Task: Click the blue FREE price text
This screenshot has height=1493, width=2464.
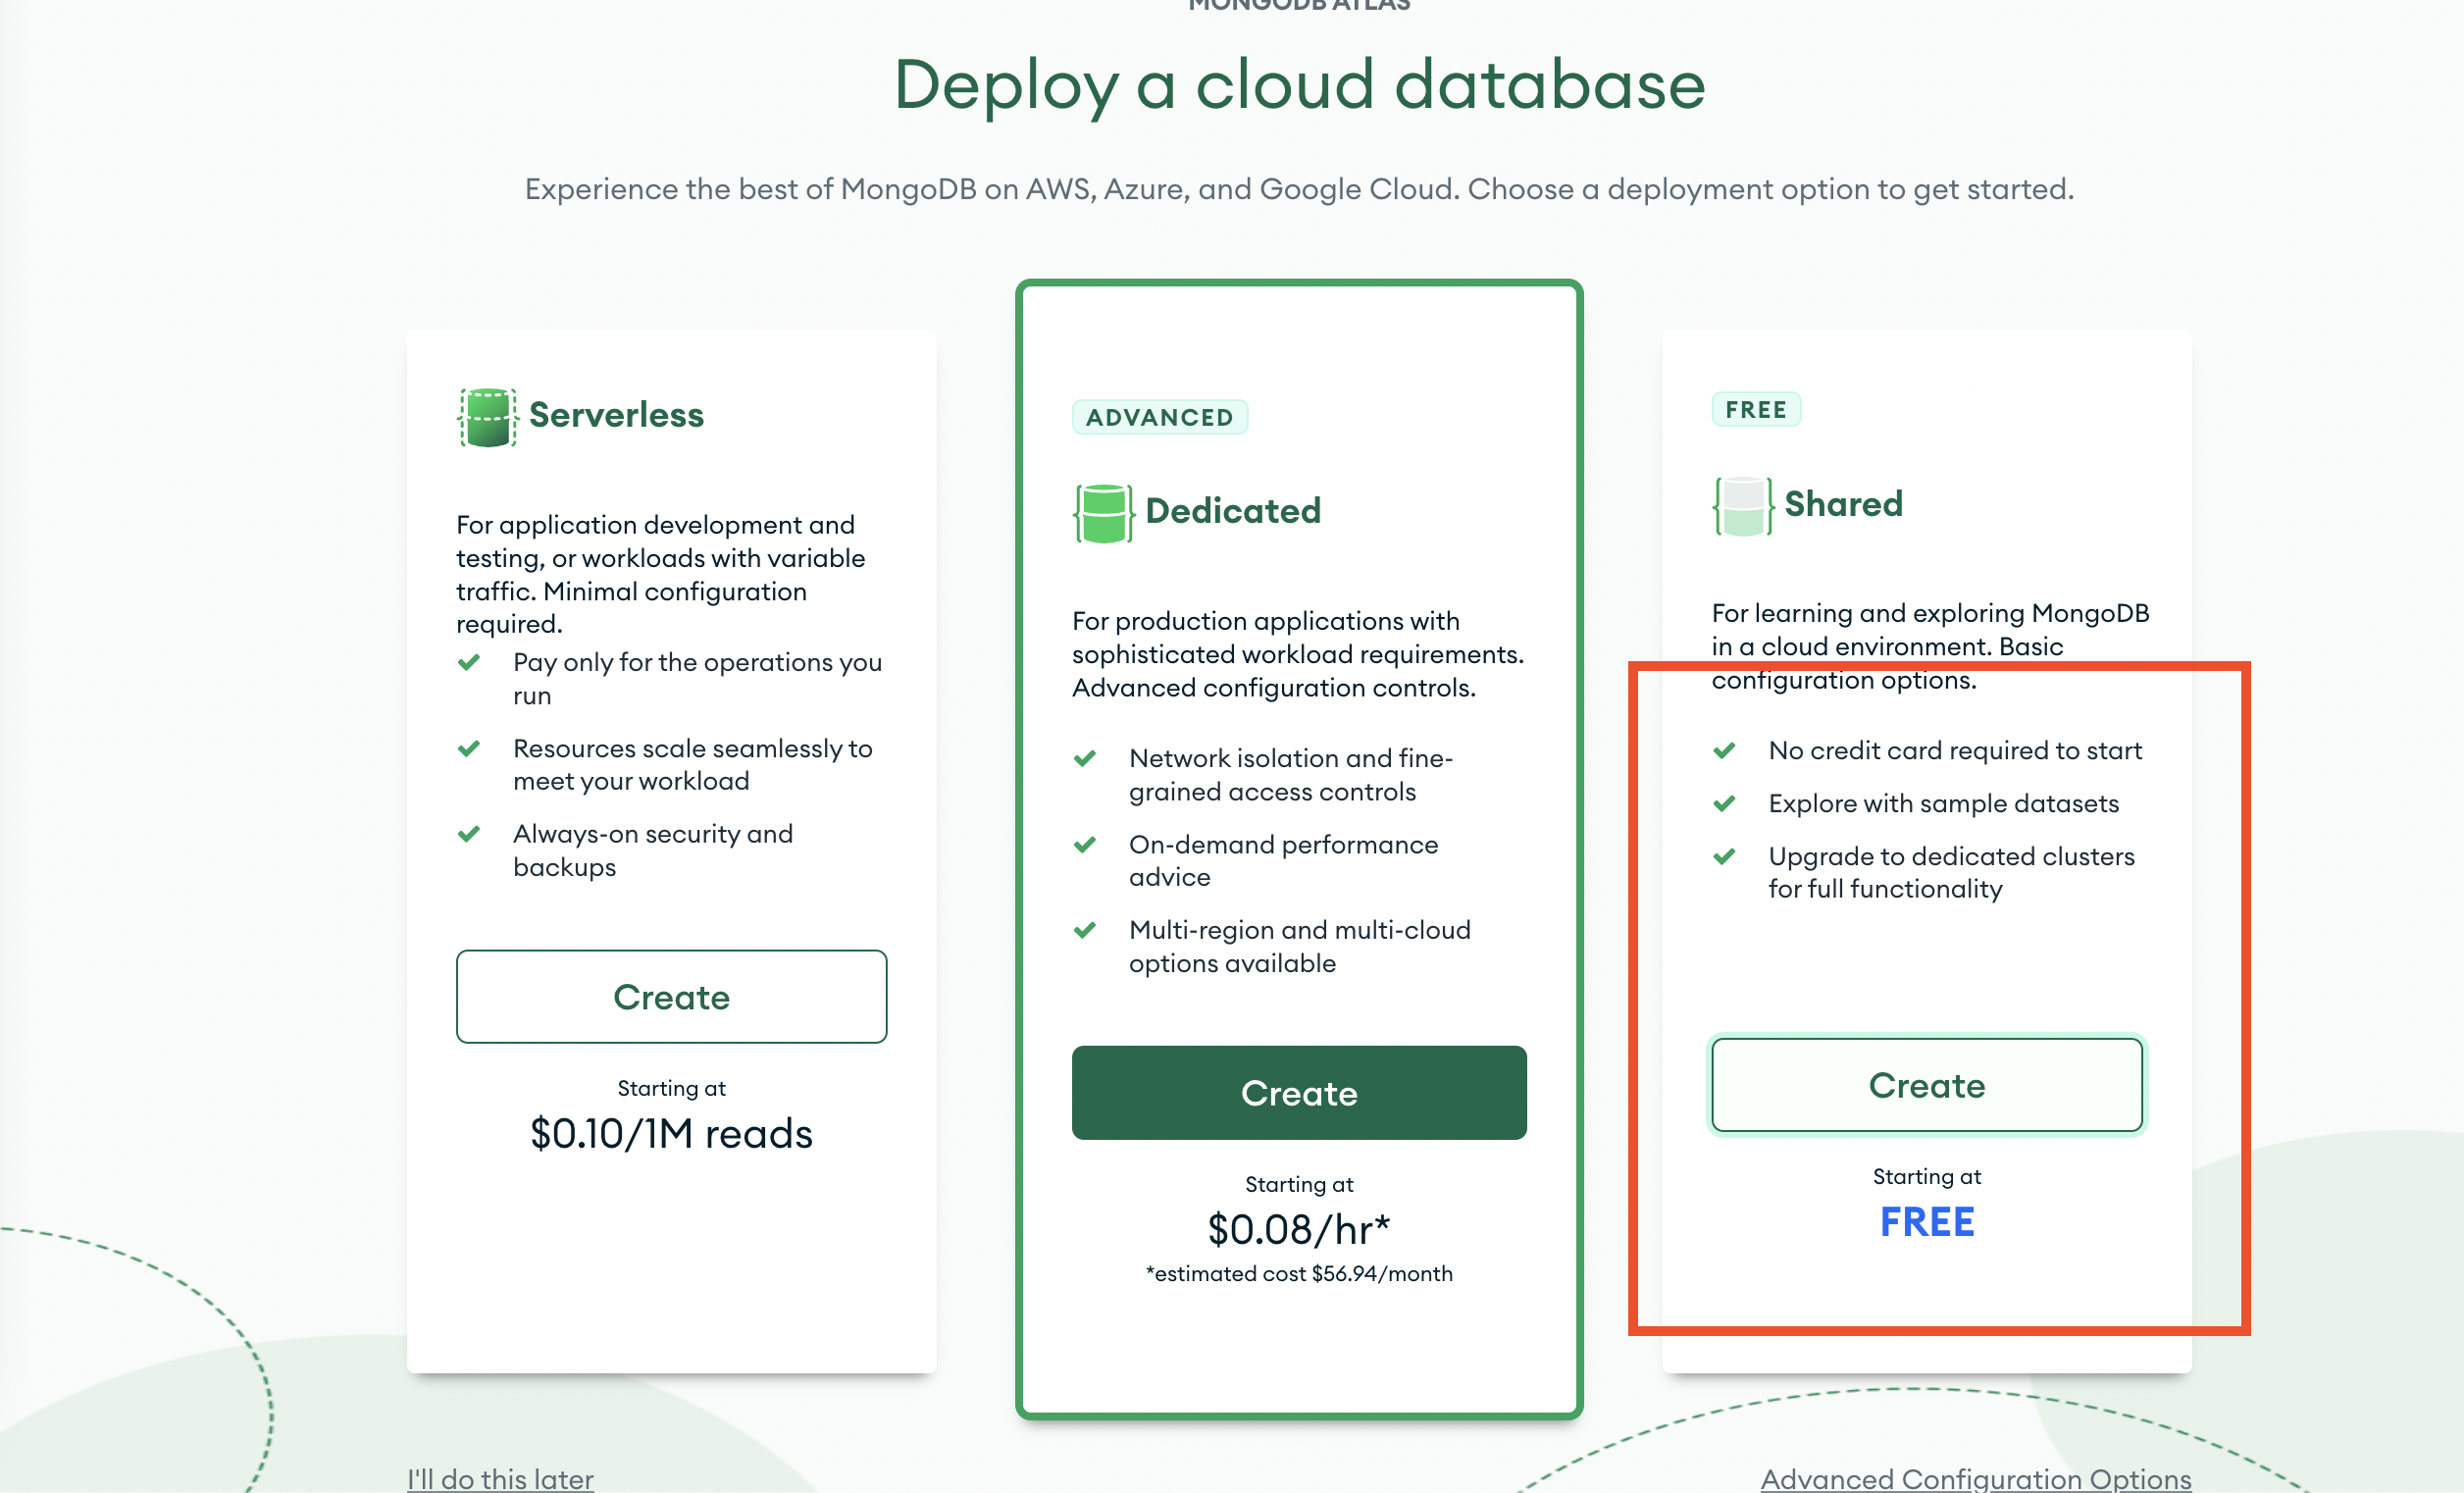Action: point(1927,1222)
